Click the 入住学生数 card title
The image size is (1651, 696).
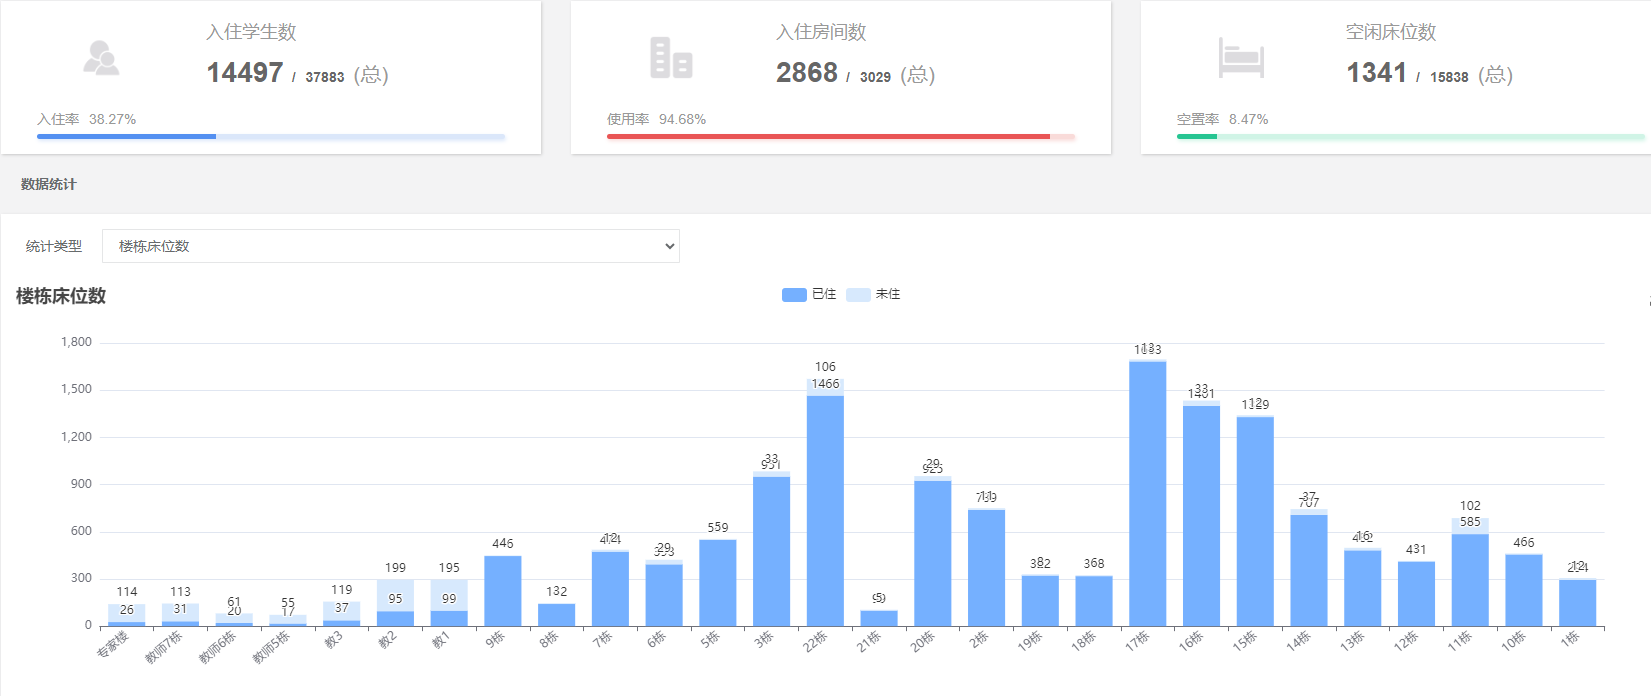(251, 32)
